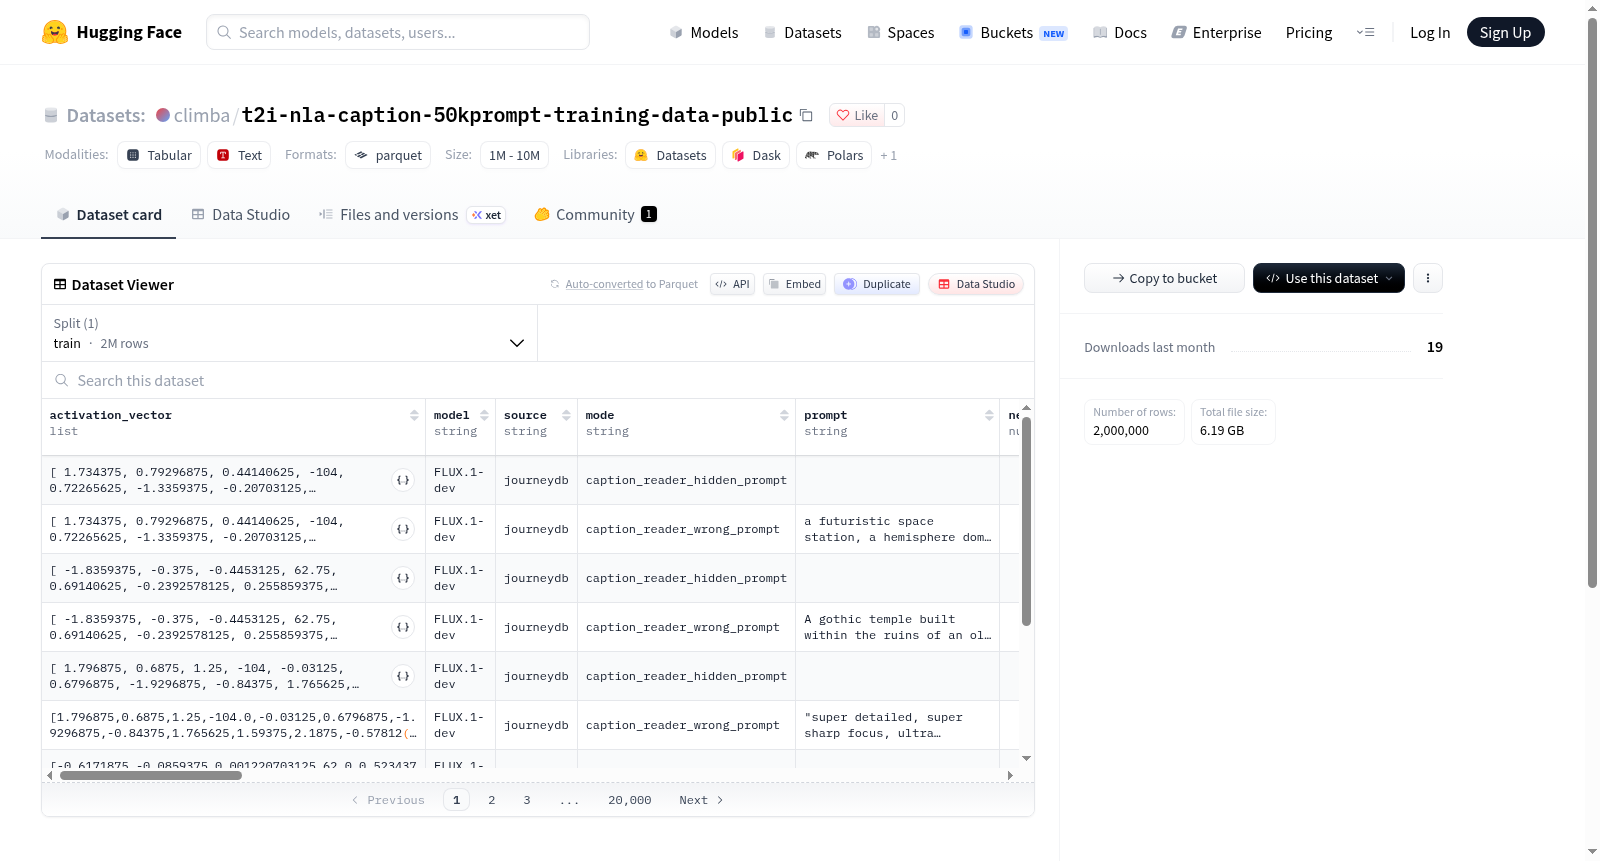Open the Use this dataset dropdown

pos(1329,278)
